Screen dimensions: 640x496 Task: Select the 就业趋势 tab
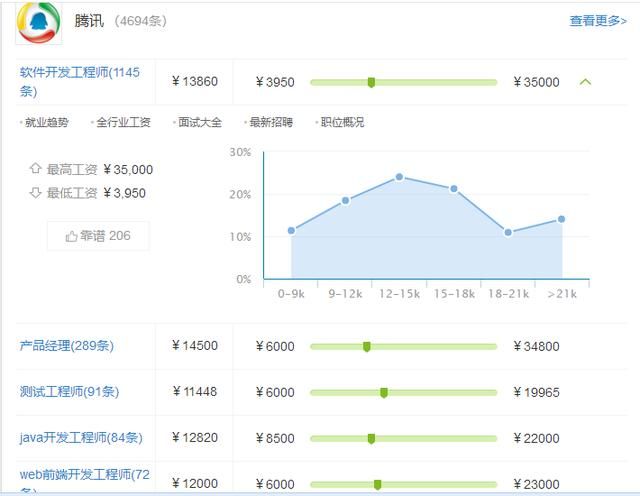click(47, 122)
